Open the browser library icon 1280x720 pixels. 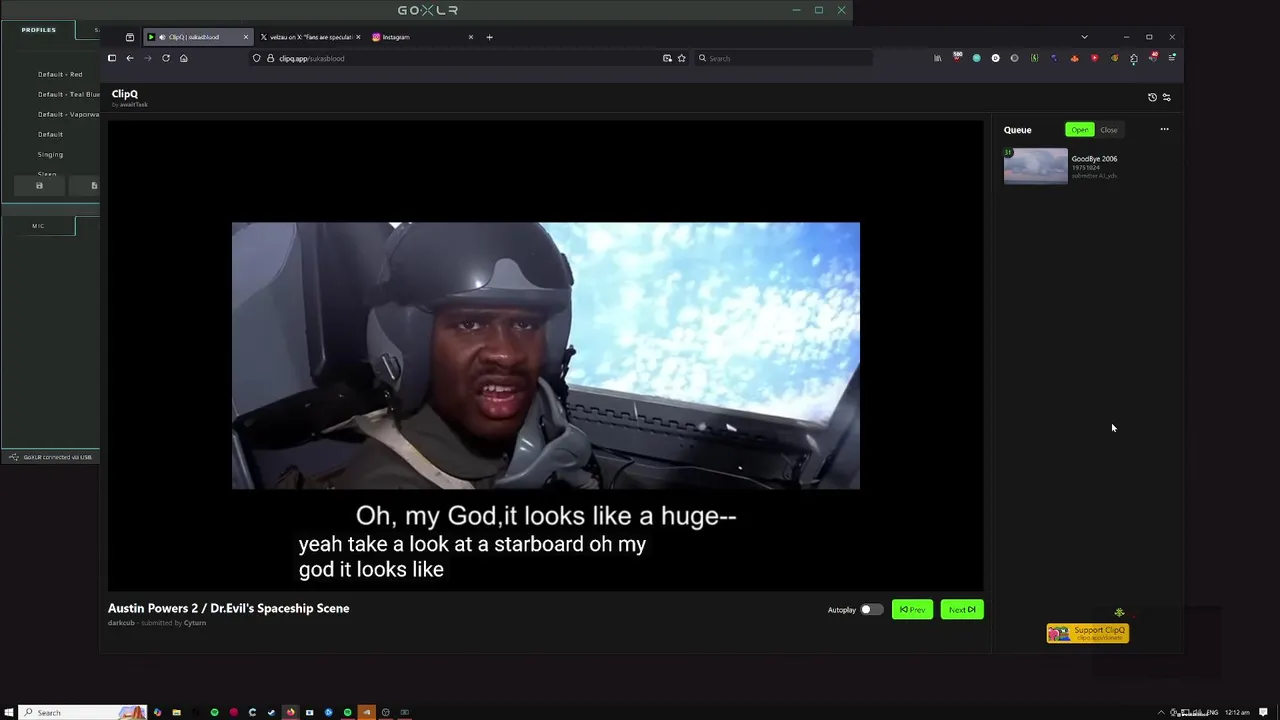(x=937, y=58)
